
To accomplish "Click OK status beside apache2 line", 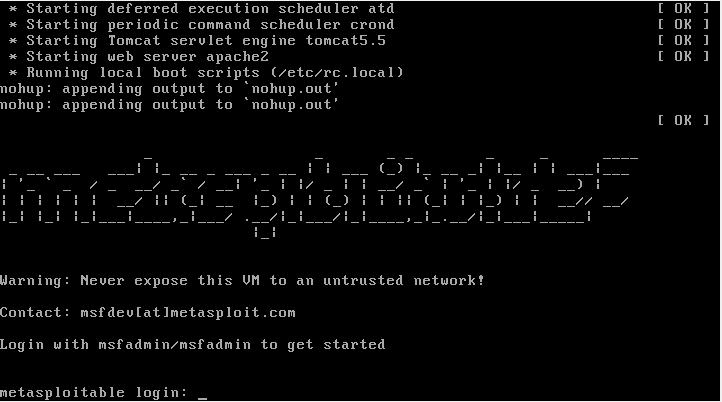I will click(x=683, y=57).
